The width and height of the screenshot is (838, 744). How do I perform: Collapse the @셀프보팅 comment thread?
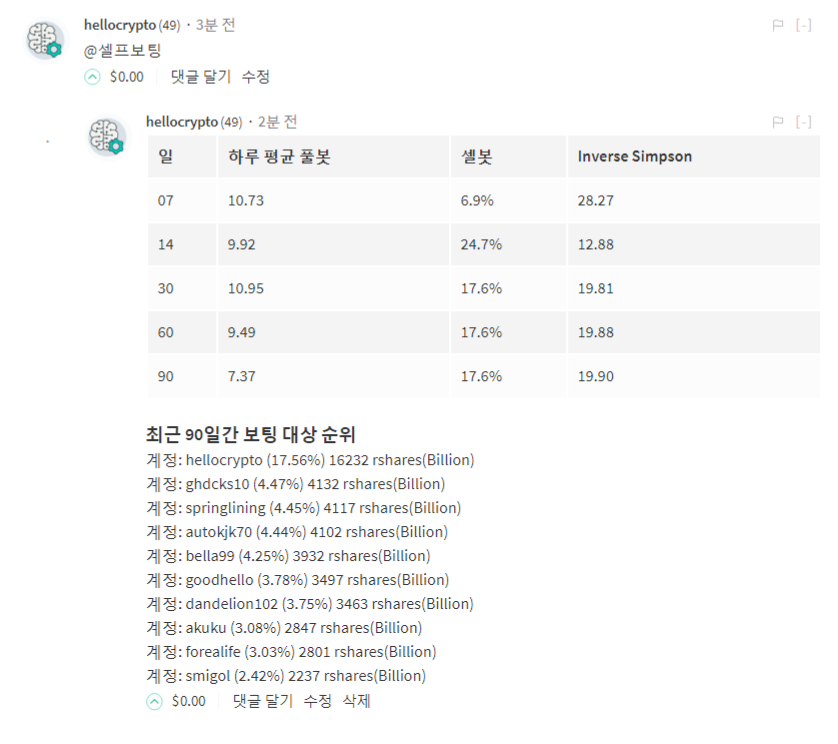click(x=803, y=25)
